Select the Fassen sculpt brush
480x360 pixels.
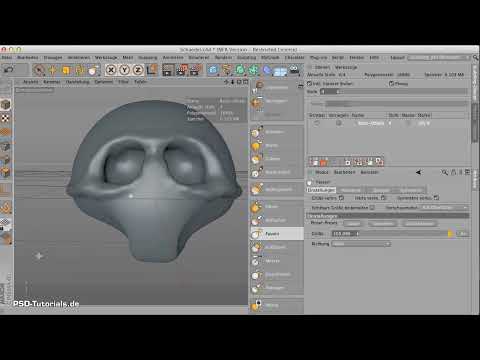277,234
